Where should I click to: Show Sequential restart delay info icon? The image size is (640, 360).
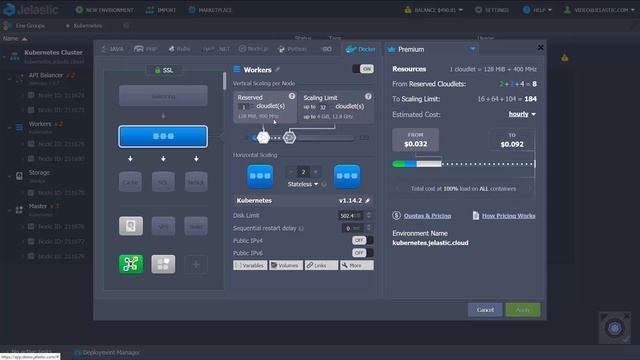click(301, 229)
